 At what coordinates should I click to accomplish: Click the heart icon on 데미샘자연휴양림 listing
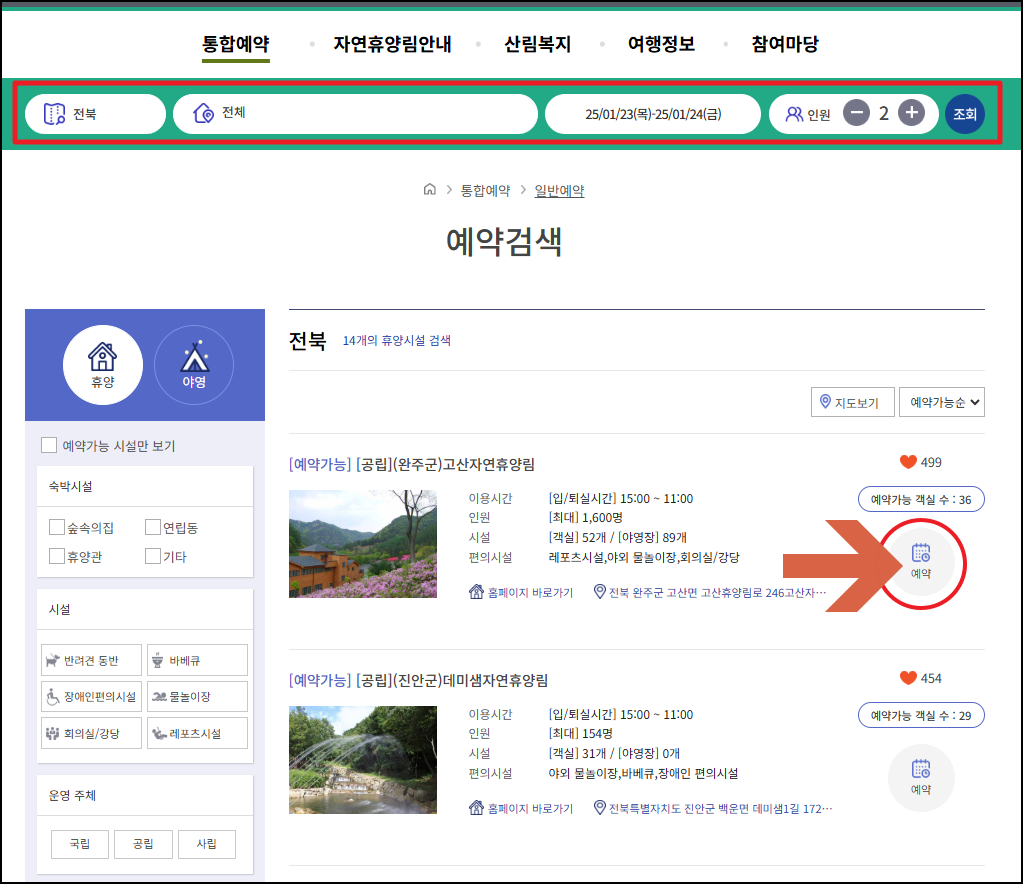pyautogui.click(x=908, y=677)
